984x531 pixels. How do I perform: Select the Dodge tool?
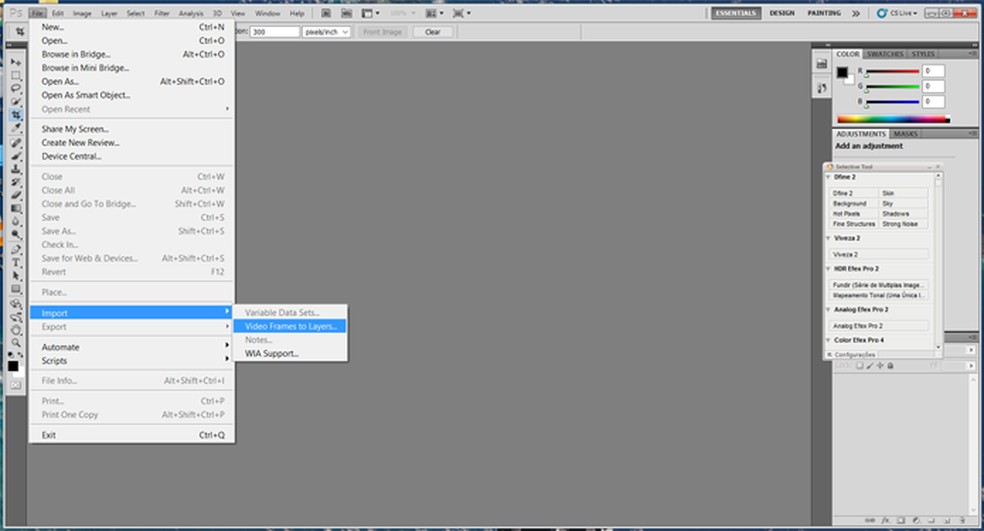tap(16, 235)
